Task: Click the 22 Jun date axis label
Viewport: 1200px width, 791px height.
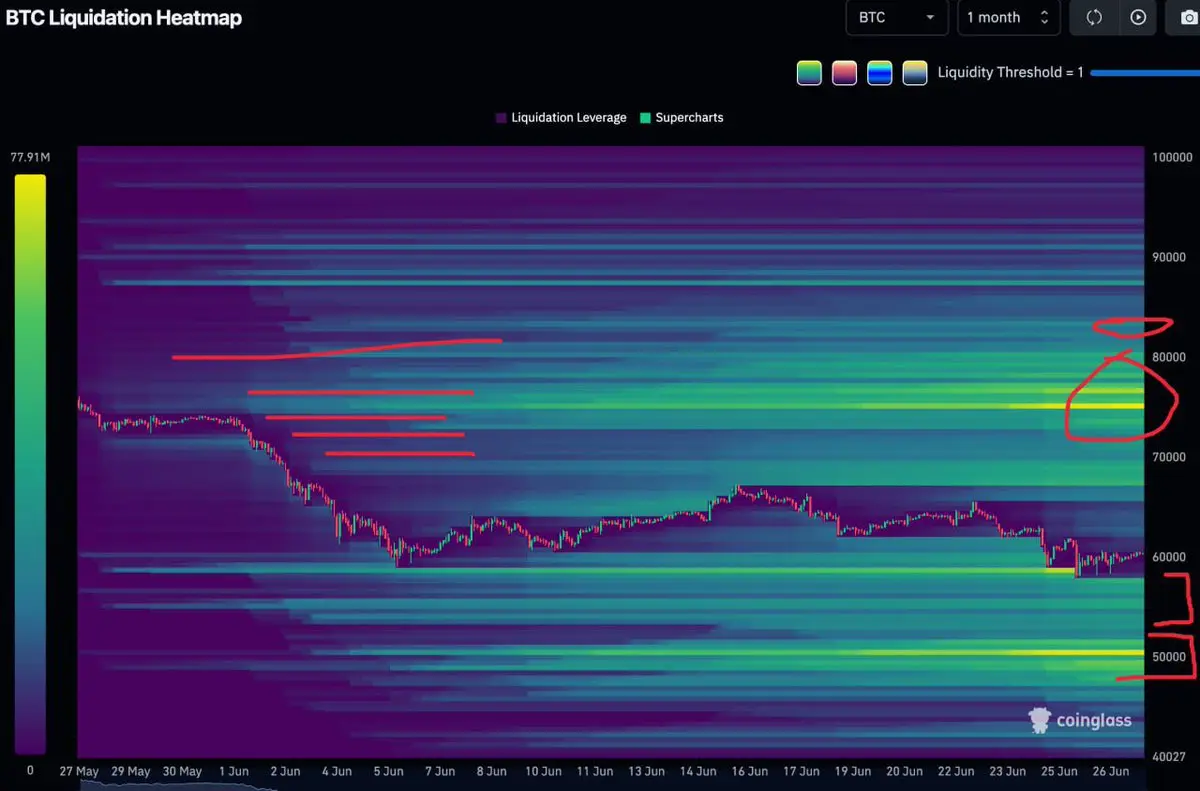Action: pyautogui.click(x=956, y=771)
